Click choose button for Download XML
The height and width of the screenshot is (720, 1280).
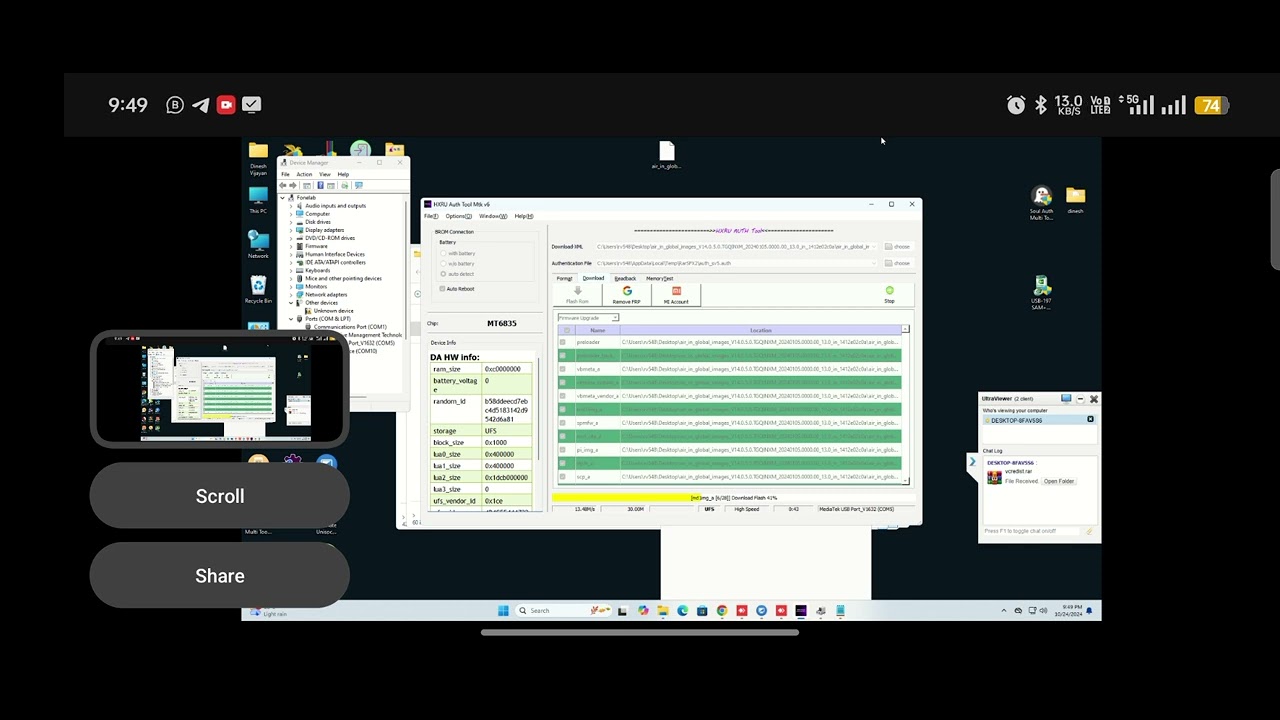pyautogui.click(x=897, y=246)
